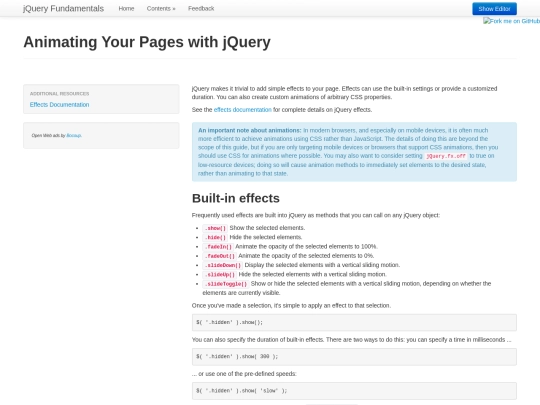Click the .hide() code label
Screen dimensions: 540x405
[215, 237]
